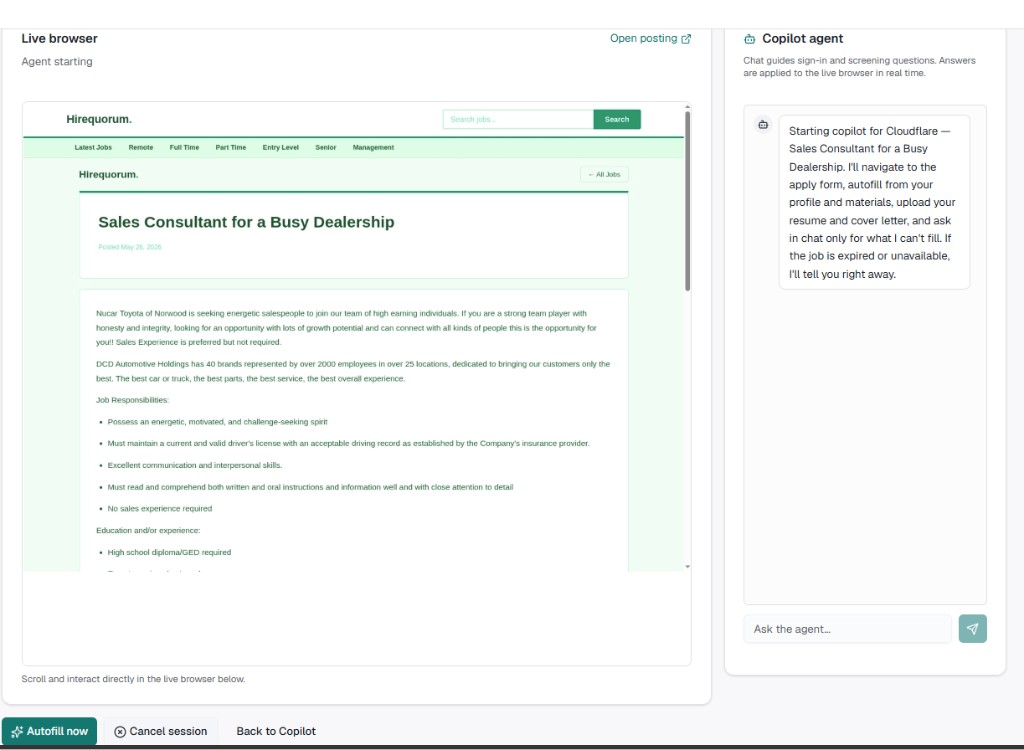This screenshot has height=750, width=1024.
Task: Click the external link icon beside Open posting
Action: 686,39
